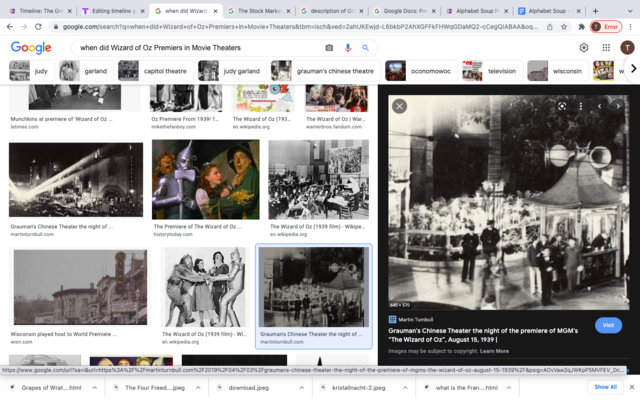This screenshot has width=640, height=400.
Task: Open Wizard of Oz cast wikipedia thumbnail
Action: point(205,287)
